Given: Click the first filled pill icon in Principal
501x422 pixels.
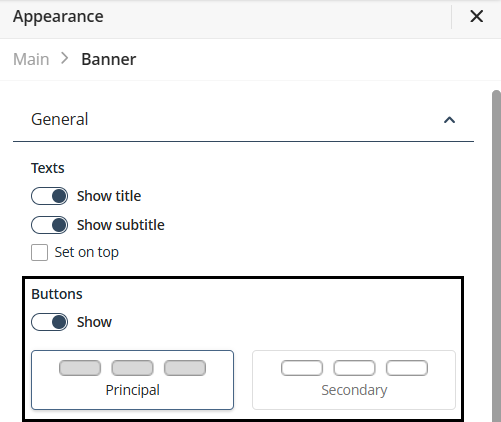Looking at the screenshot, I should click(x=80, y=368).
